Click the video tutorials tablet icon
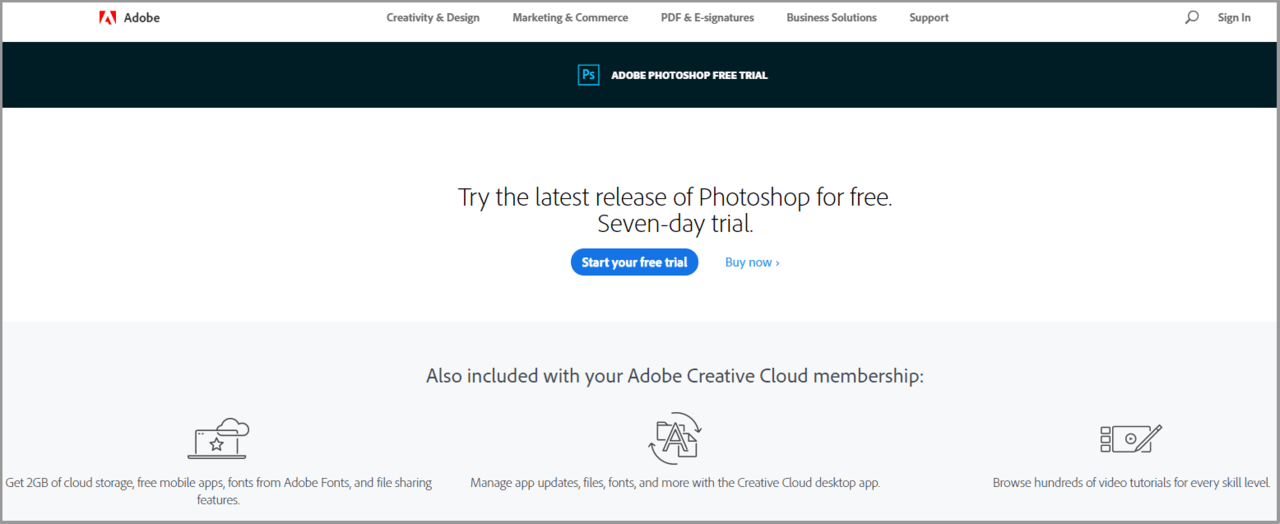The width and height of the screenshot is (1280, 524). coord(1131,438)
